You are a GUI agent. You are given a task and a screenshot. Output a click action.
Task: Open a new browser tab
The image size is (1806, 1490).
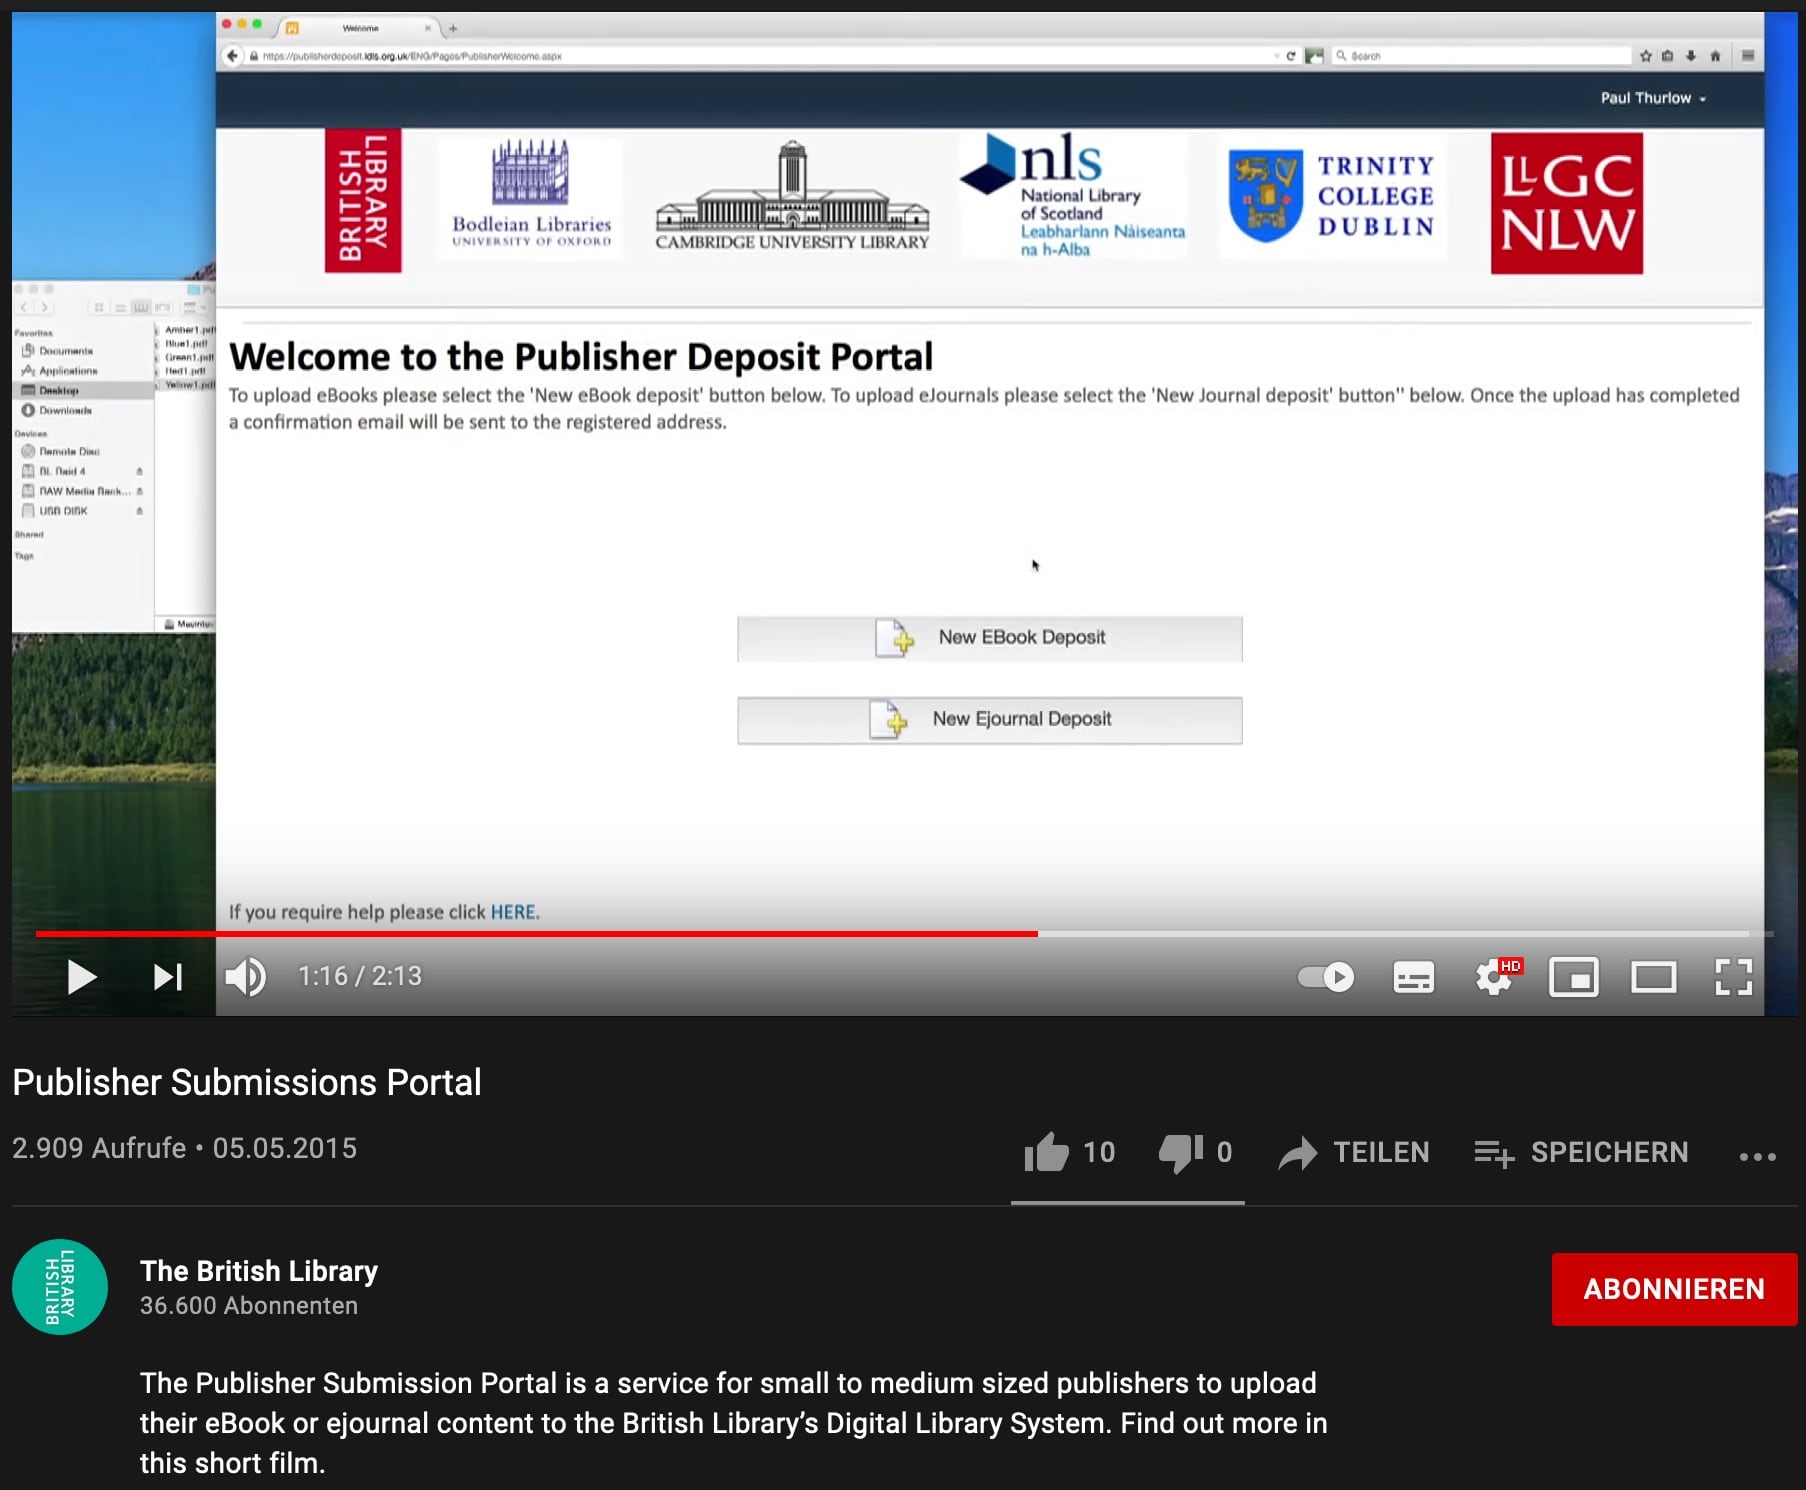click(x=453, y=29)
